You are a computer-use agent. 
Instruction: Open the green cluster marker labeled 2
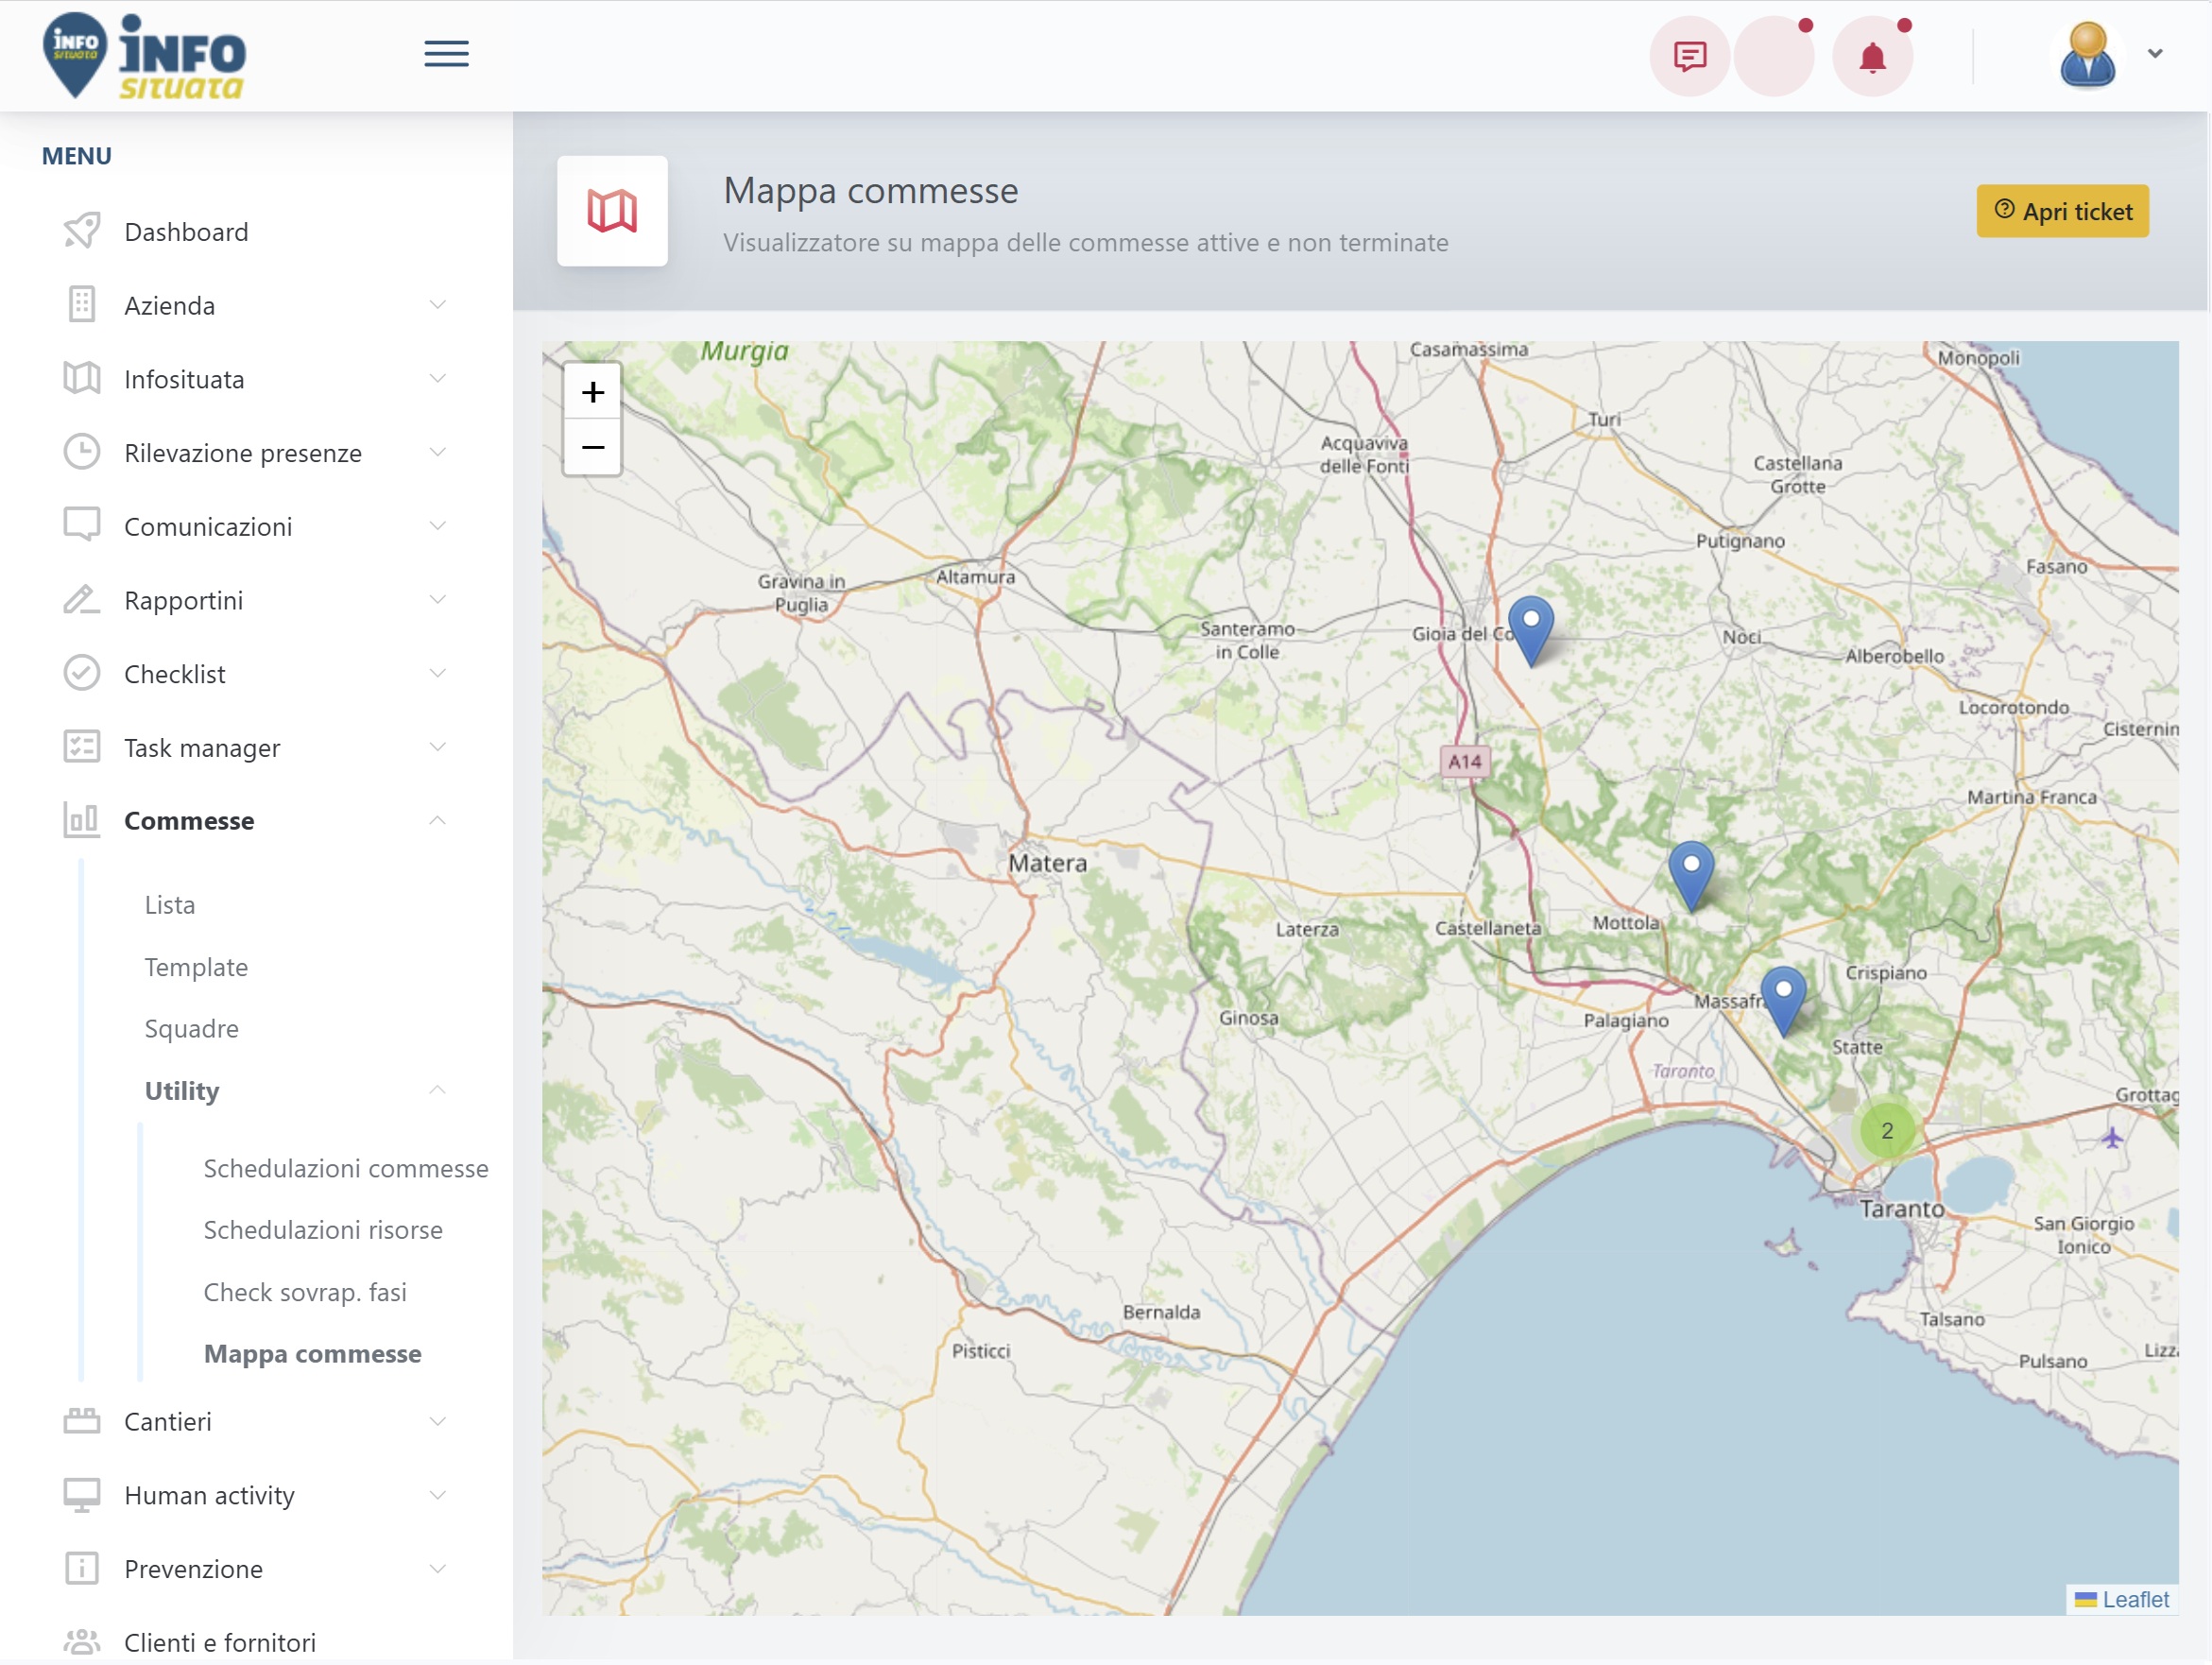click(x=1886, y=1130)
